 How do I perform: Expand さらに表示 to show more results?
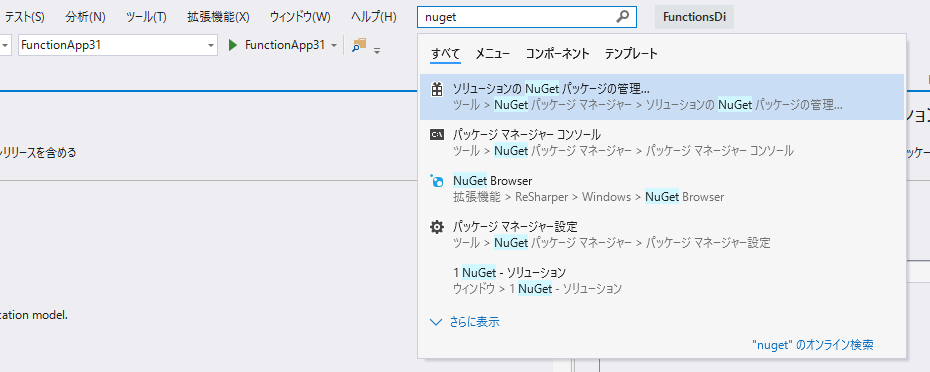point(465,322)
